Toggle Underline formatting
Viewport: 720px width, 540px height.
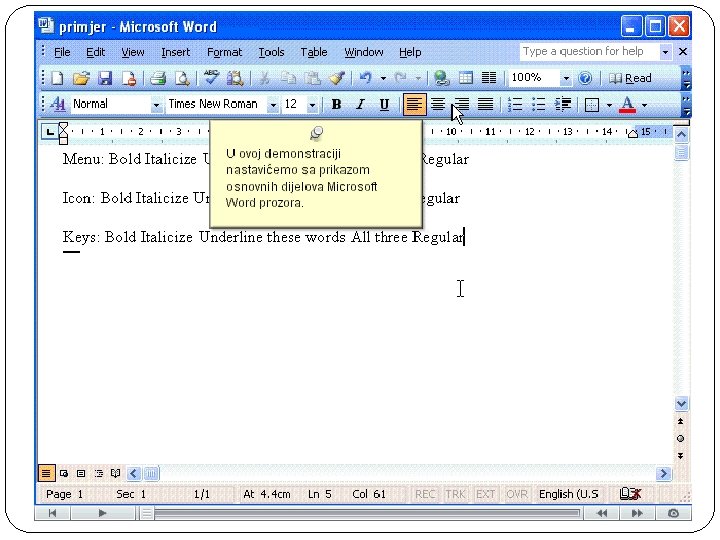point(384,105)
